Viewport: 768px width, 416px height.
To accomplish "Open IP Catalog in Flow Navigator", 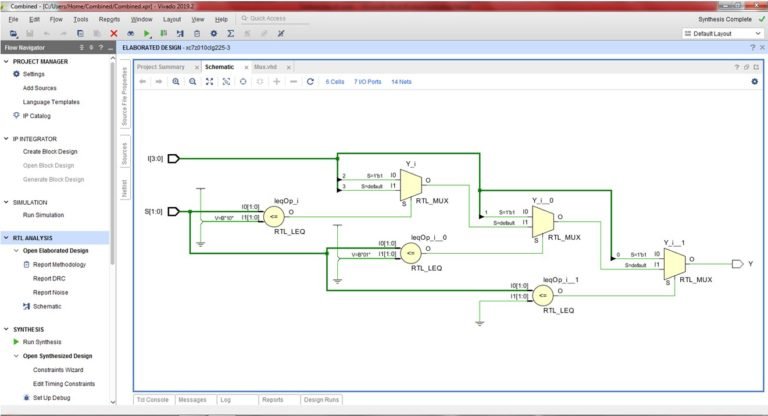I will 37,116.
